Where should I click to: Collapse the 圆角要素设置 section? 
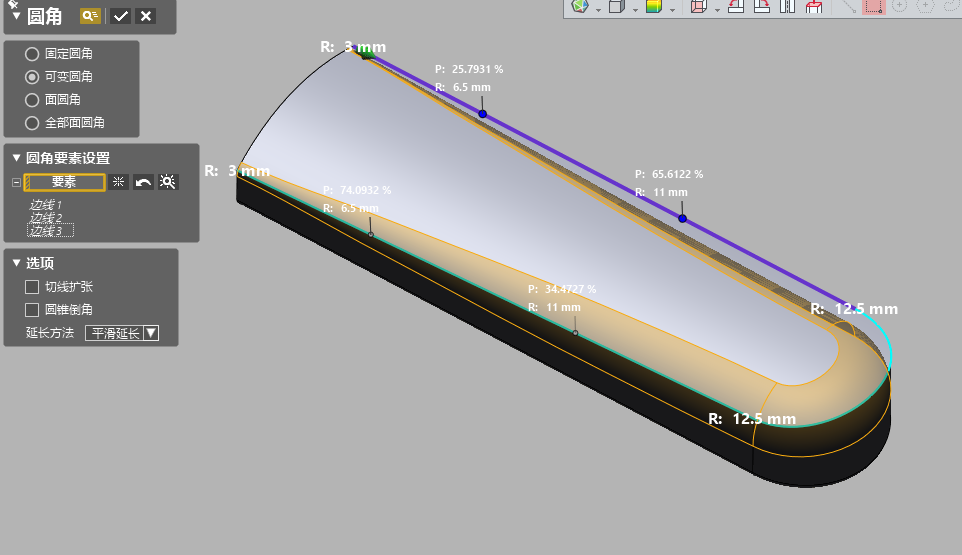pyautogui.click(x=16, y=158)
